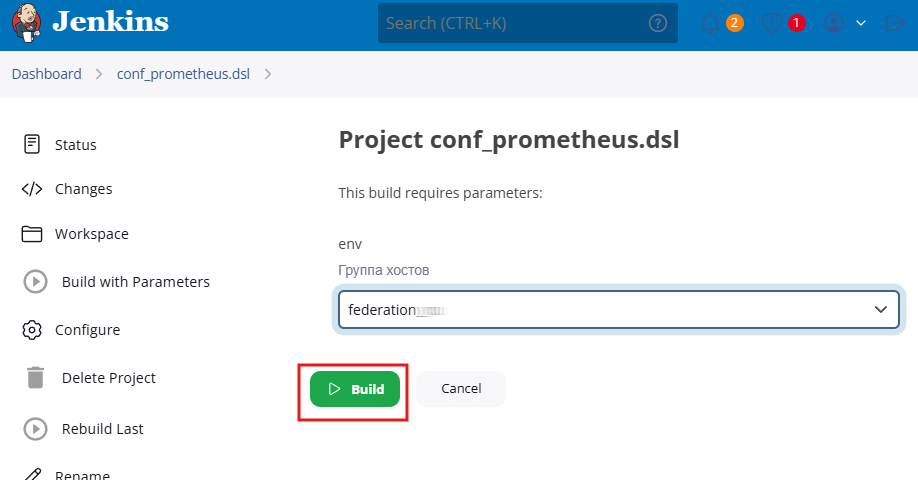
Task: Expand the user account dropdown chevron
Action: pos(861,23)
